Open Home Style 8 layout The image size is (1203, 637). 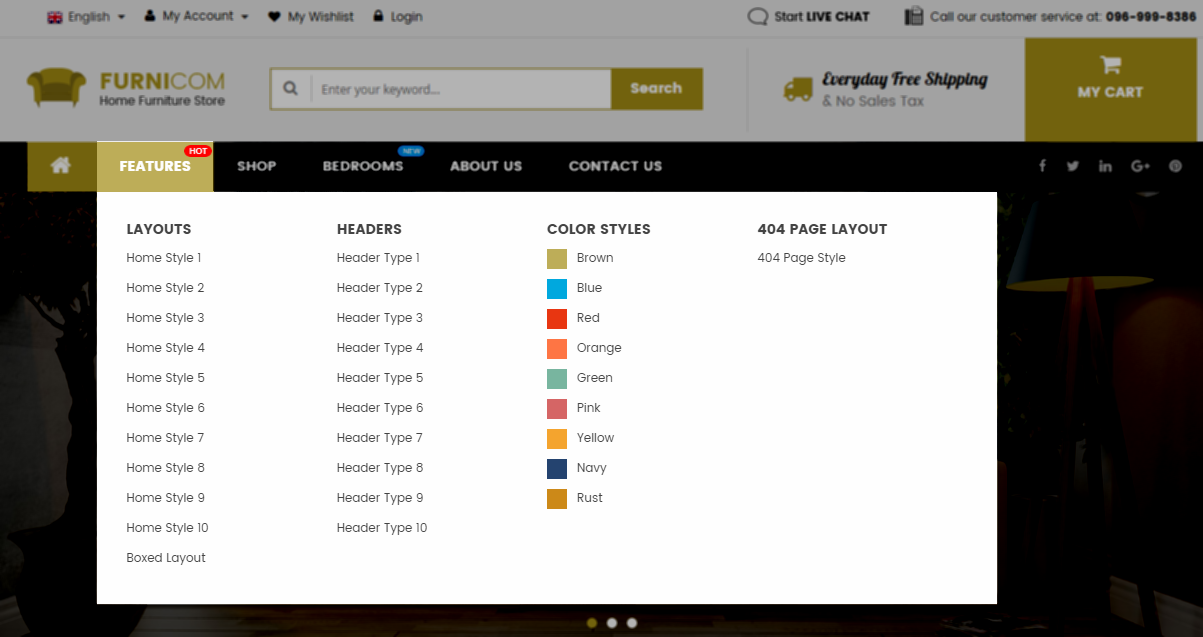click(x=165, y=468)
